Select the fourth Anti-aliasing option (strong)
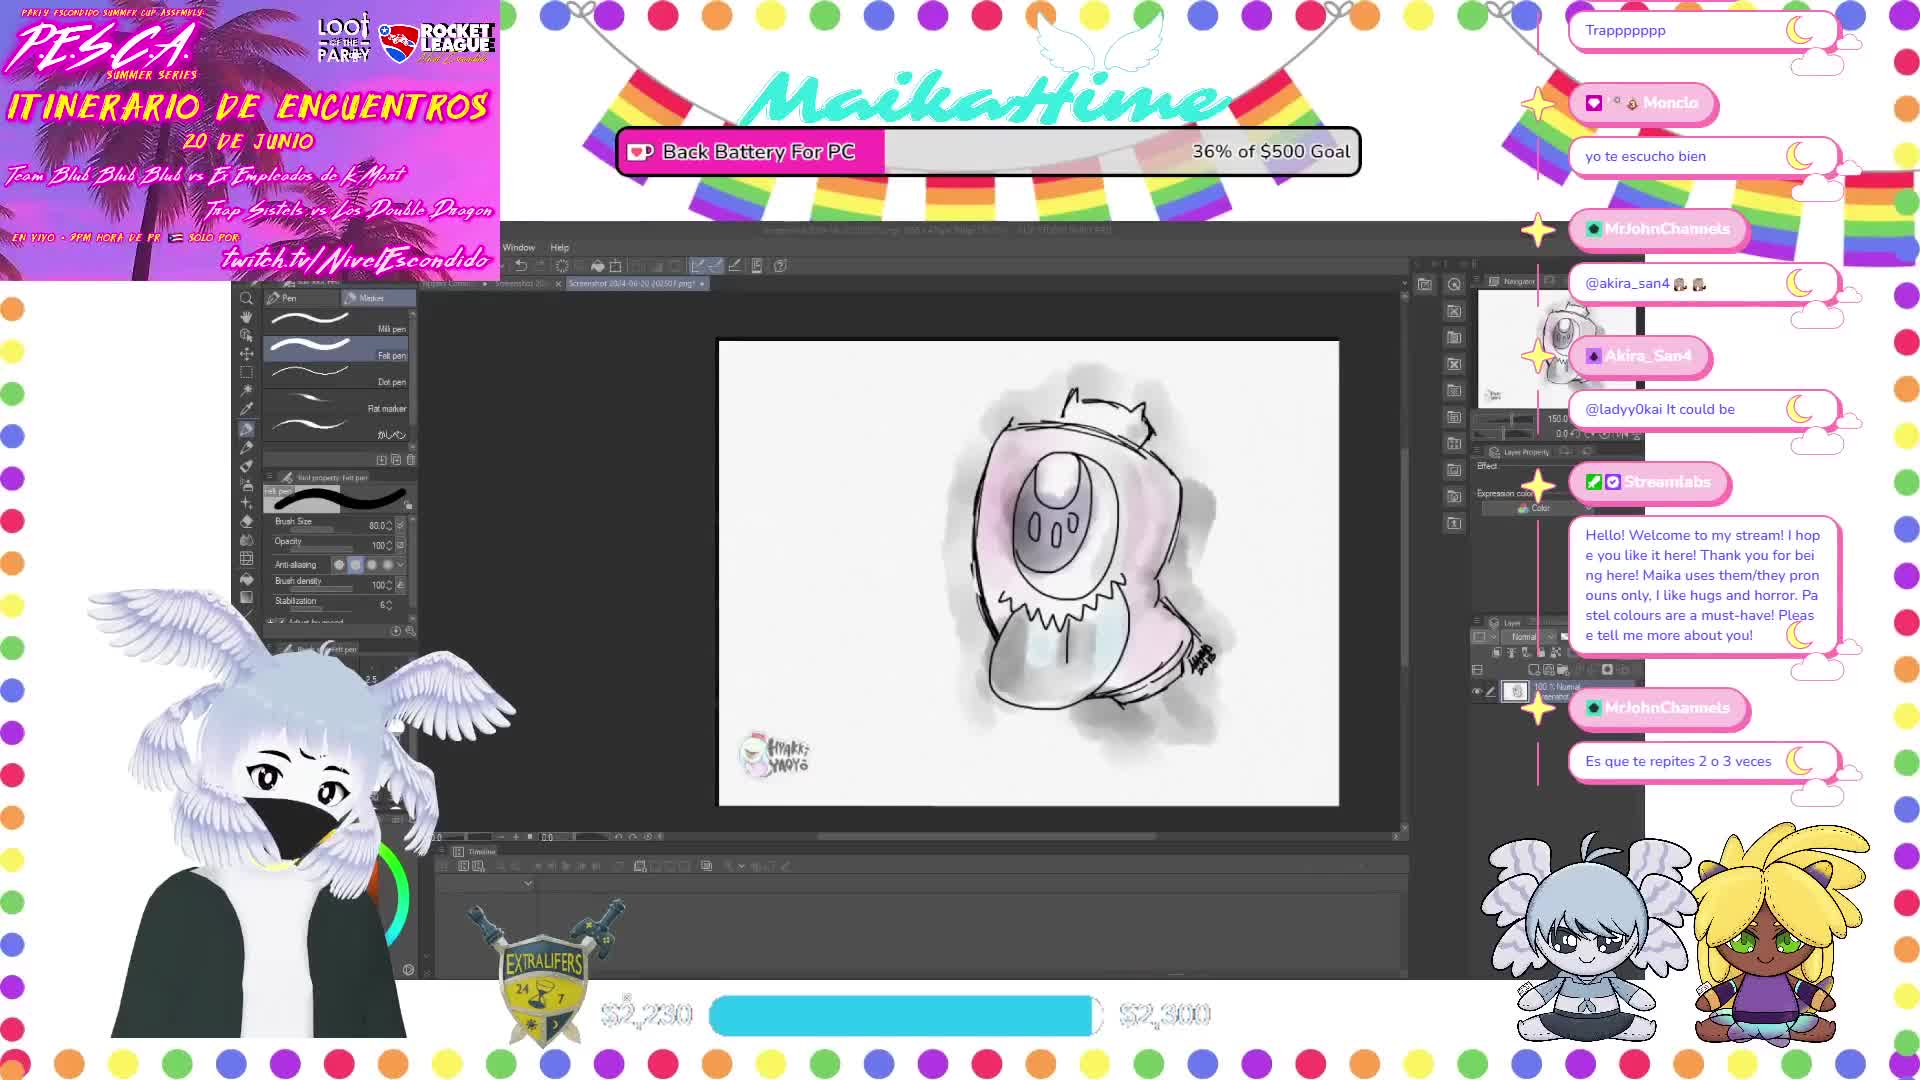This screenshot has height=1080, width=1920. 388,564
